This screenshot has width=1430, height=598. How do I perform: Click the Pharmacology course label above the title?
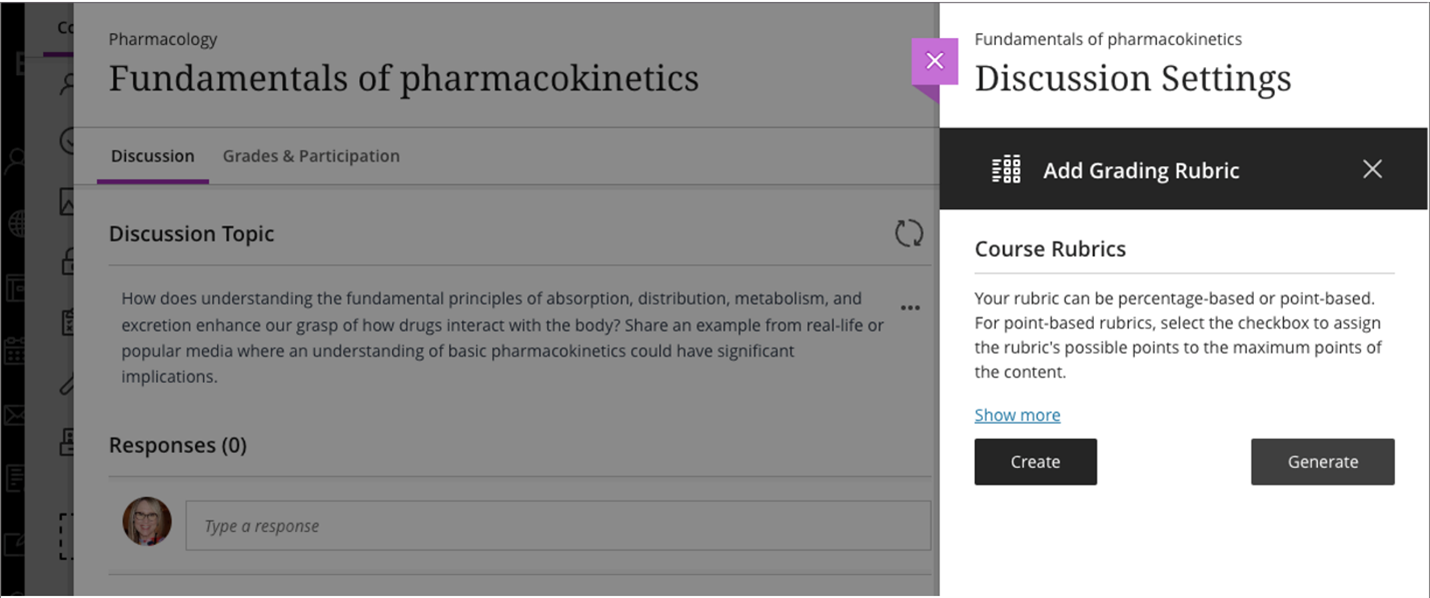tap(163, 39)
